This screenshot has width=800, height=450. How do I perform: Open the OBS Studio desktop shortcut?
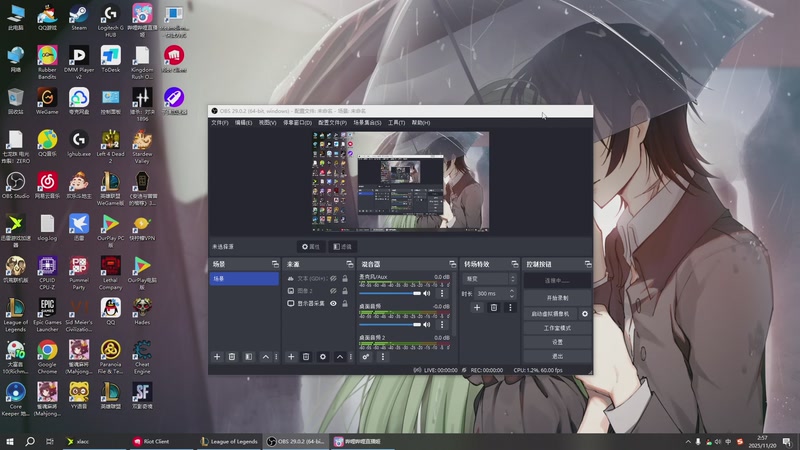coord(15,186)
